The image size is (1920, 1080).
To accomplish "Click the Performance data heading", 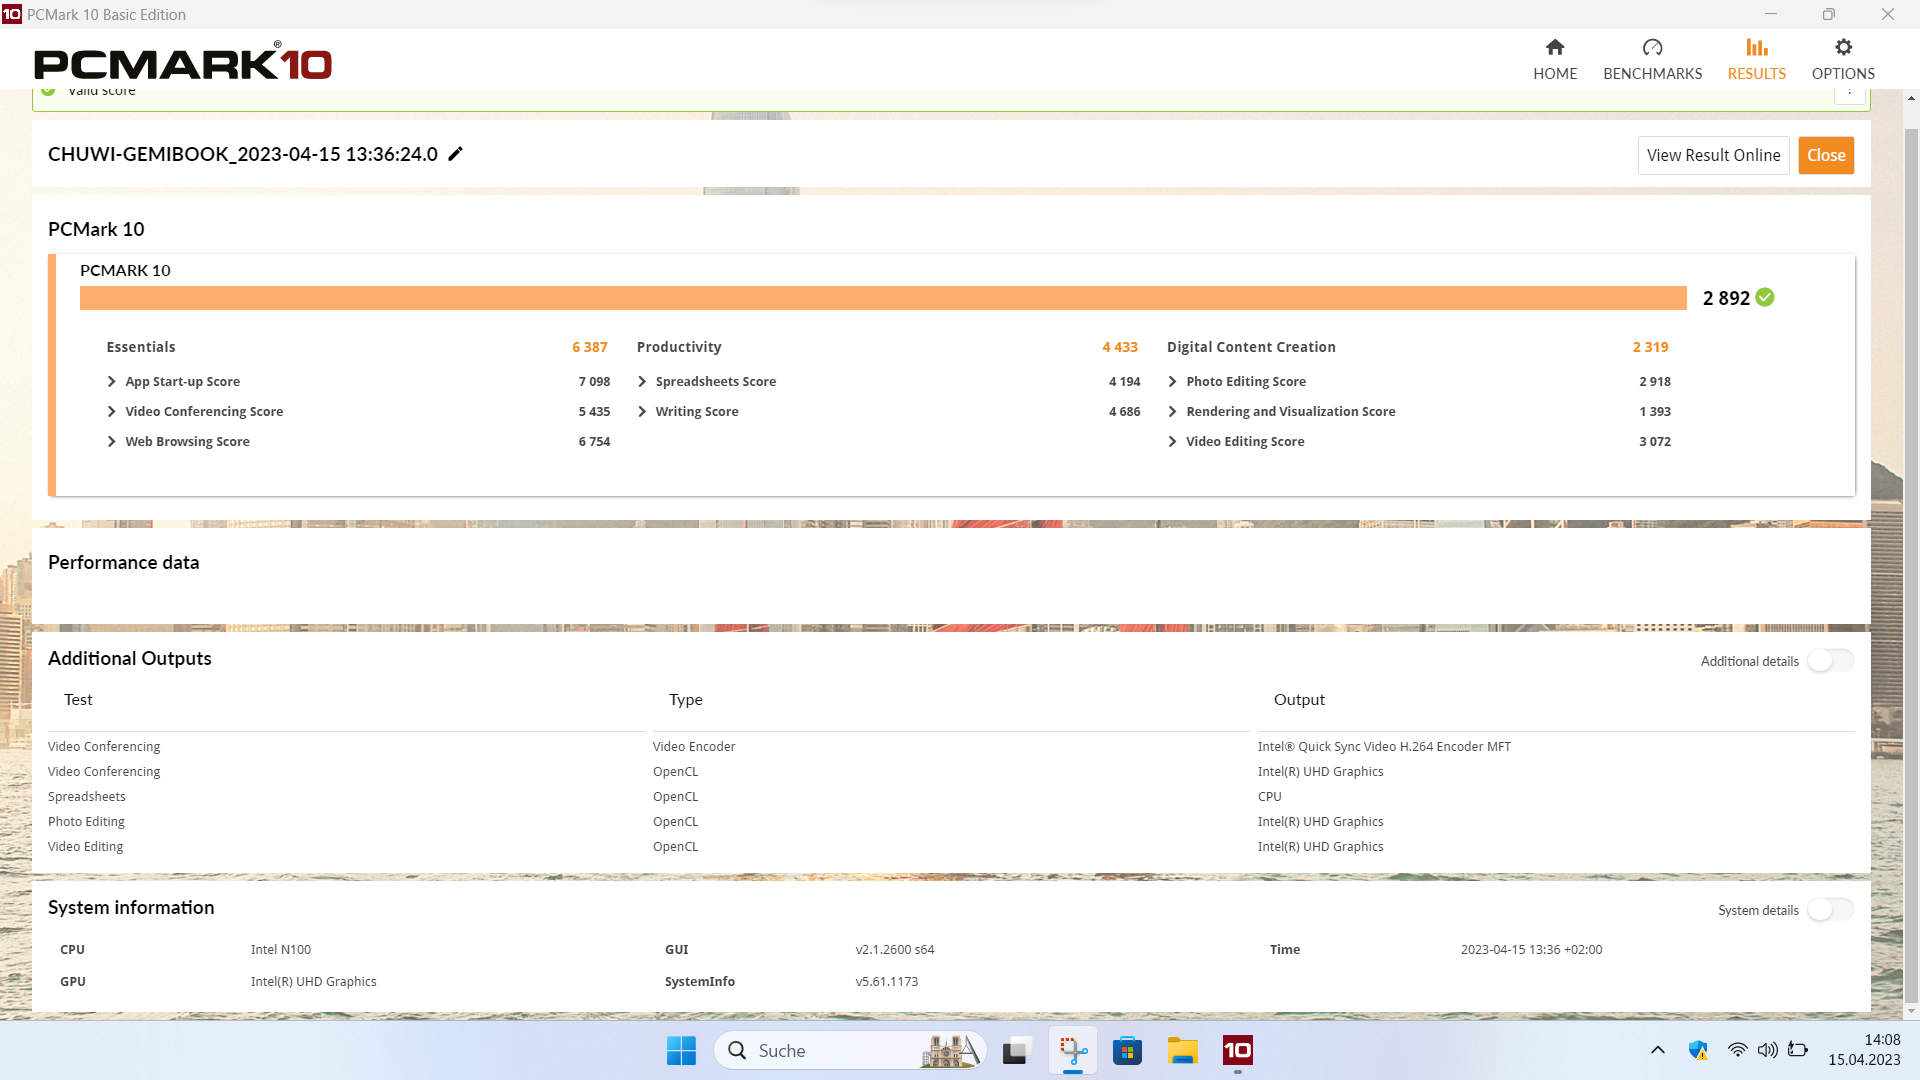I will point(123,563).
